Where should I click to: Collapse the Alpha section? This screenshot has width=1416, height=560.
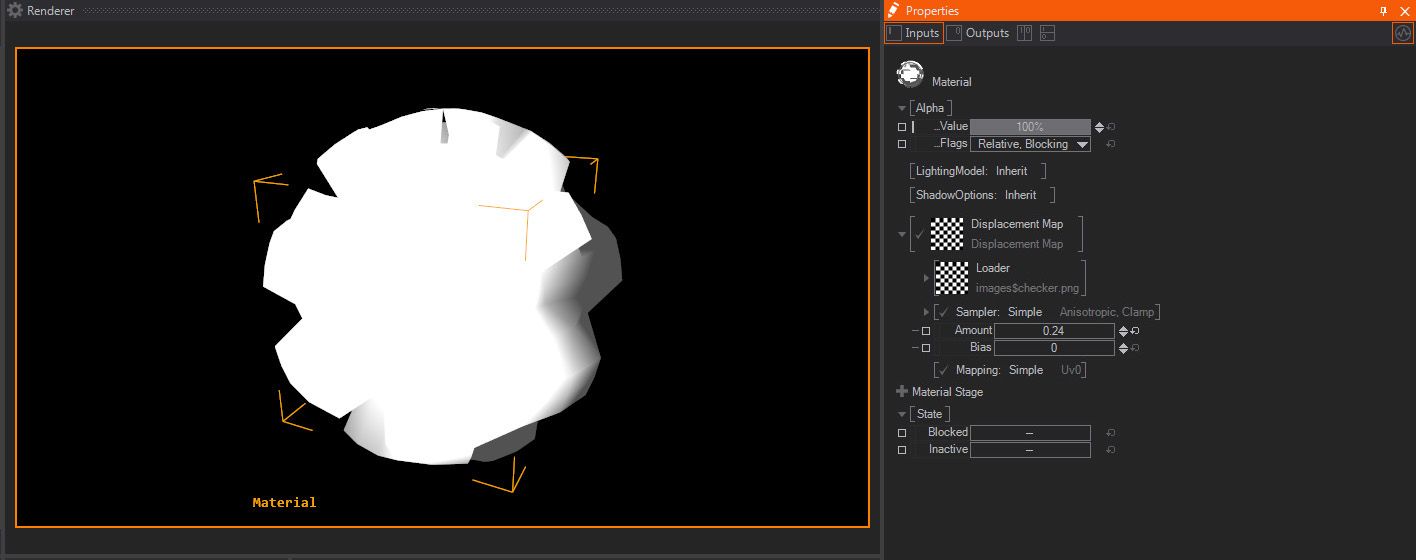click(902, 108)
